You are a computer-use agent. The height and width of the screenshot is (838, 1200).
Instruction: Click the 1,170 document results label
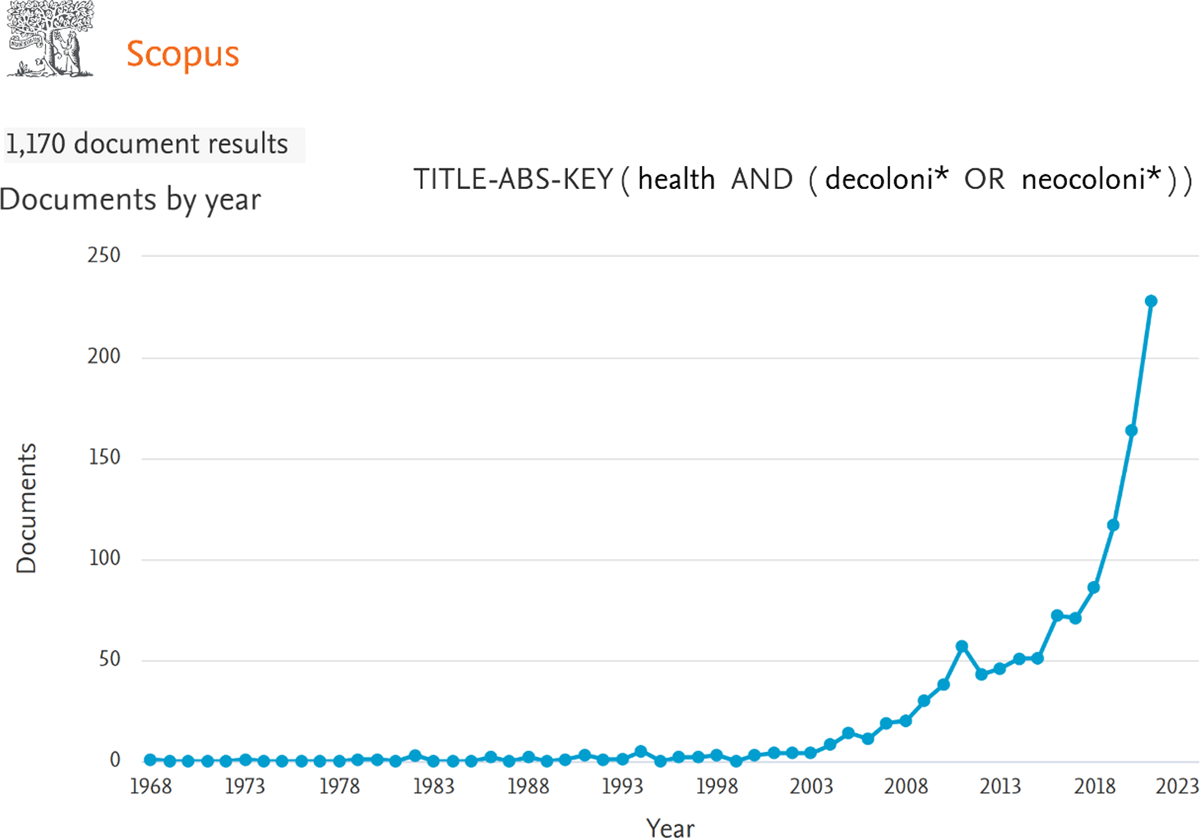point(147,144)
